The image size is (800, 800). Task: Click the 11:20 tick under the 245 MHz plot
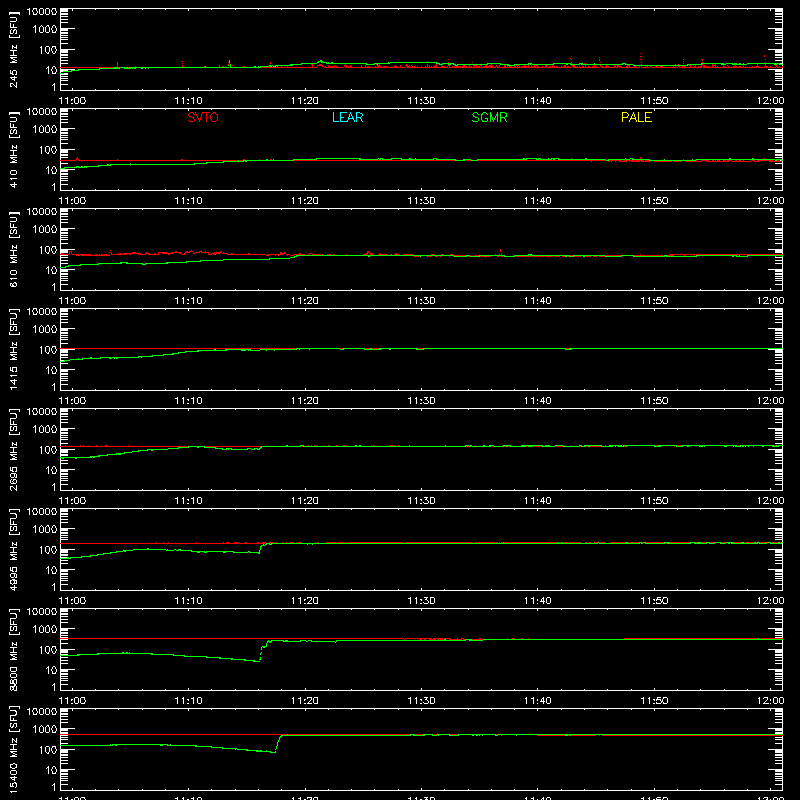pyautogui.click(x=305, y=101)
